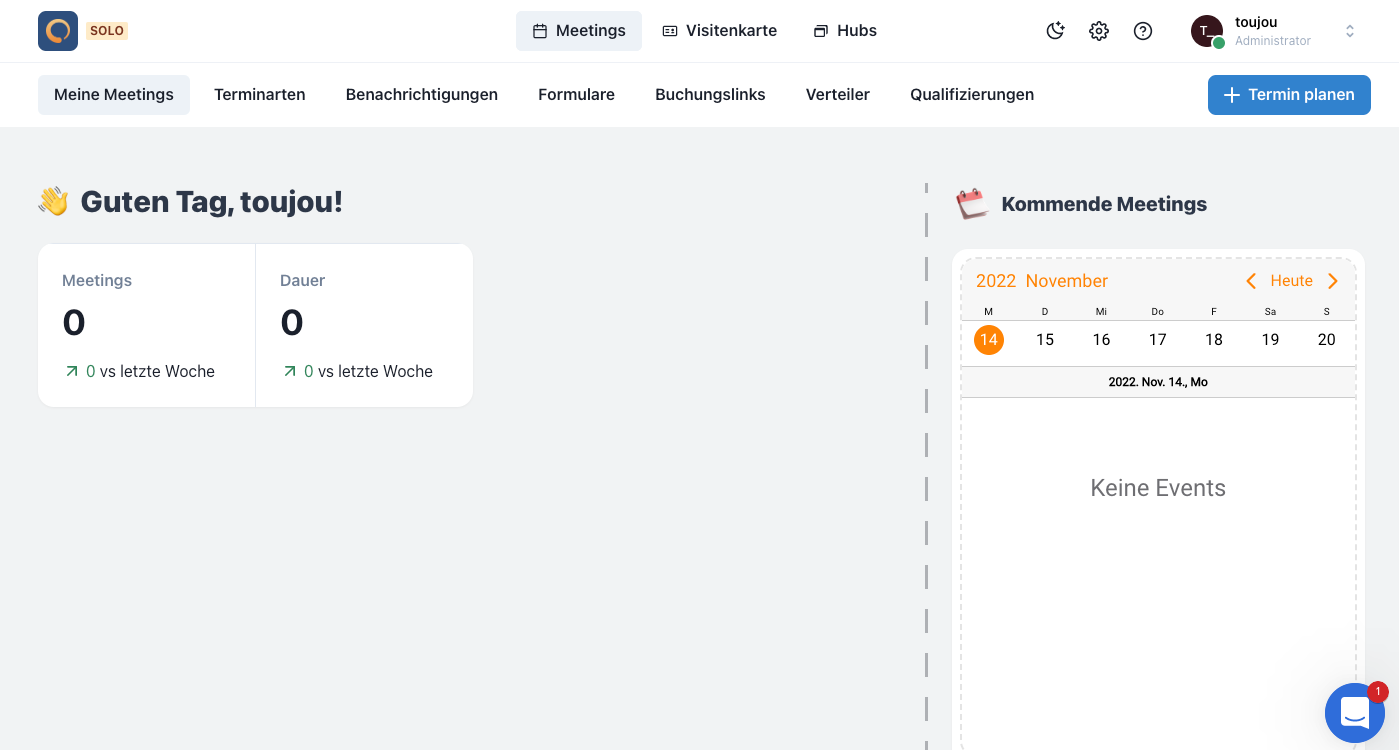Jump to today with Heute

pos(1291,281)
